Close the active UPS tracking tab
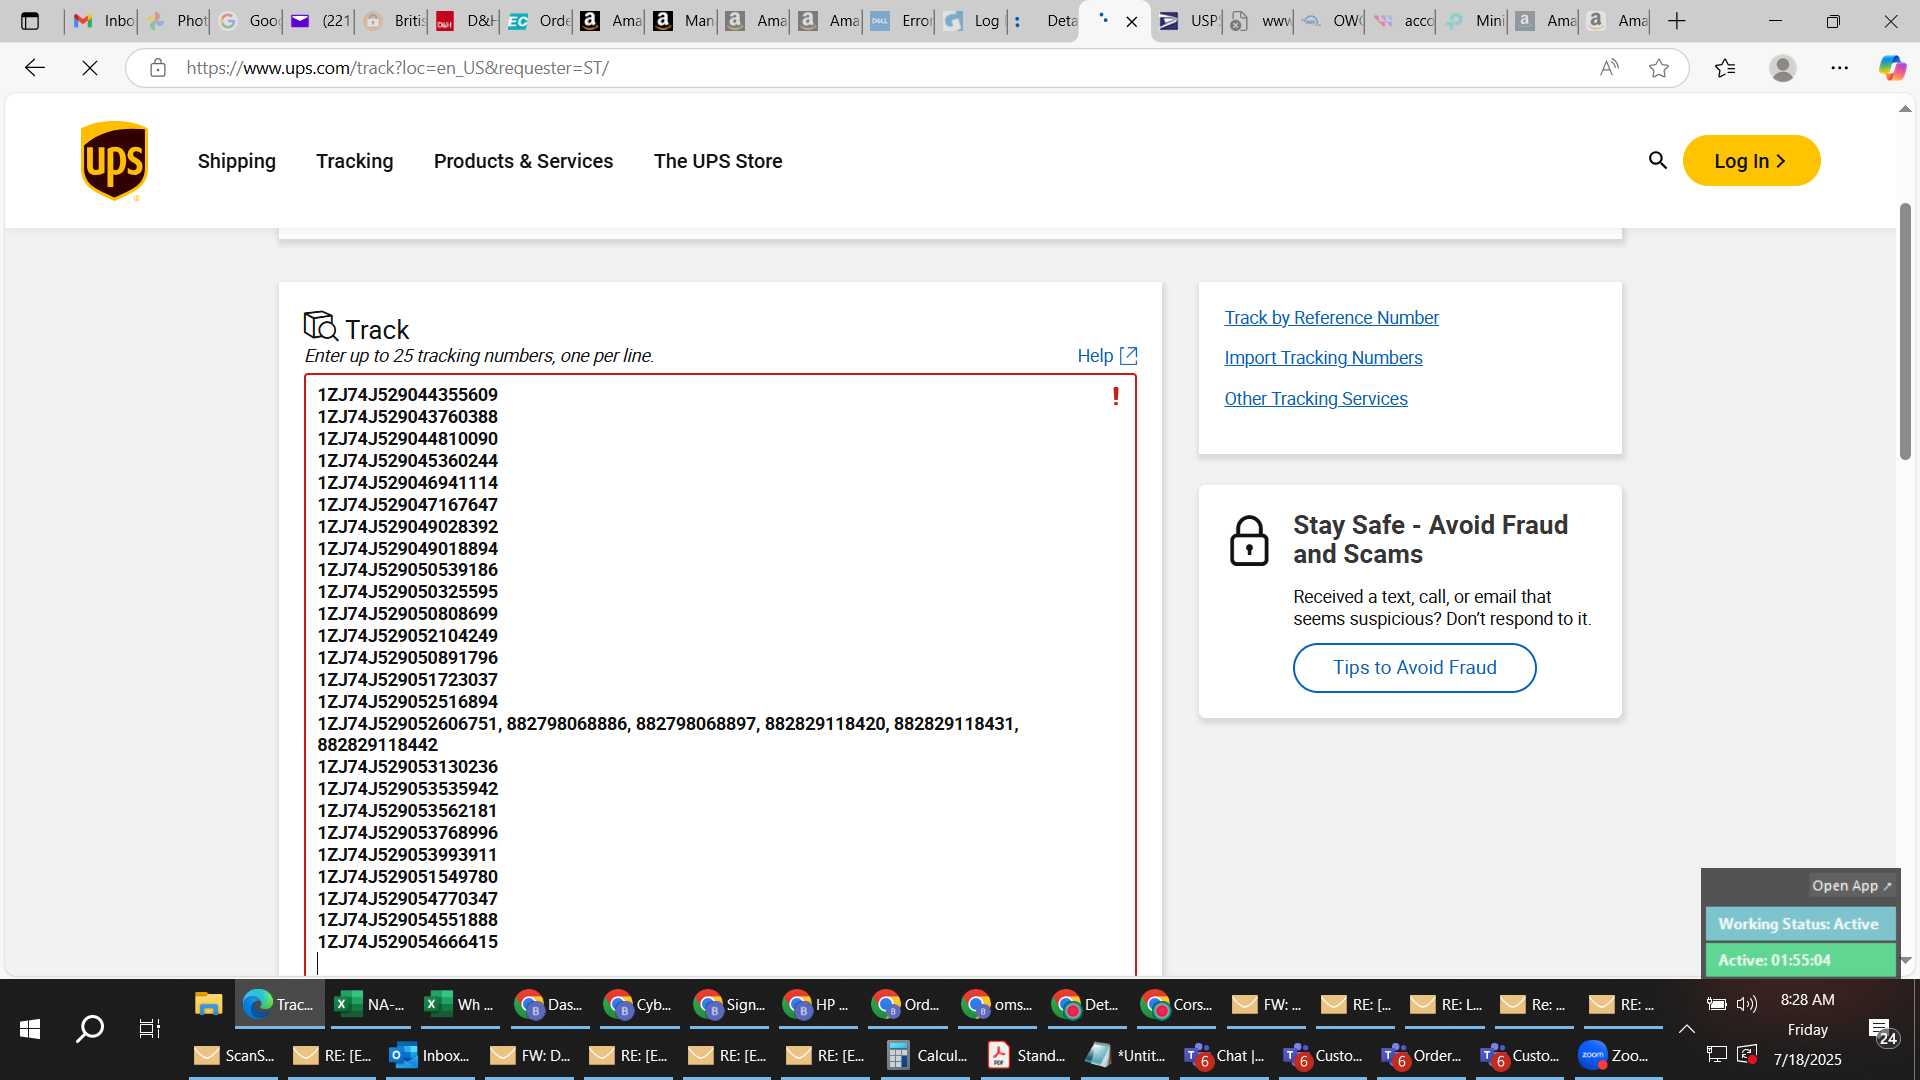1920x1080 pixels. click(x=1132, y=21)
